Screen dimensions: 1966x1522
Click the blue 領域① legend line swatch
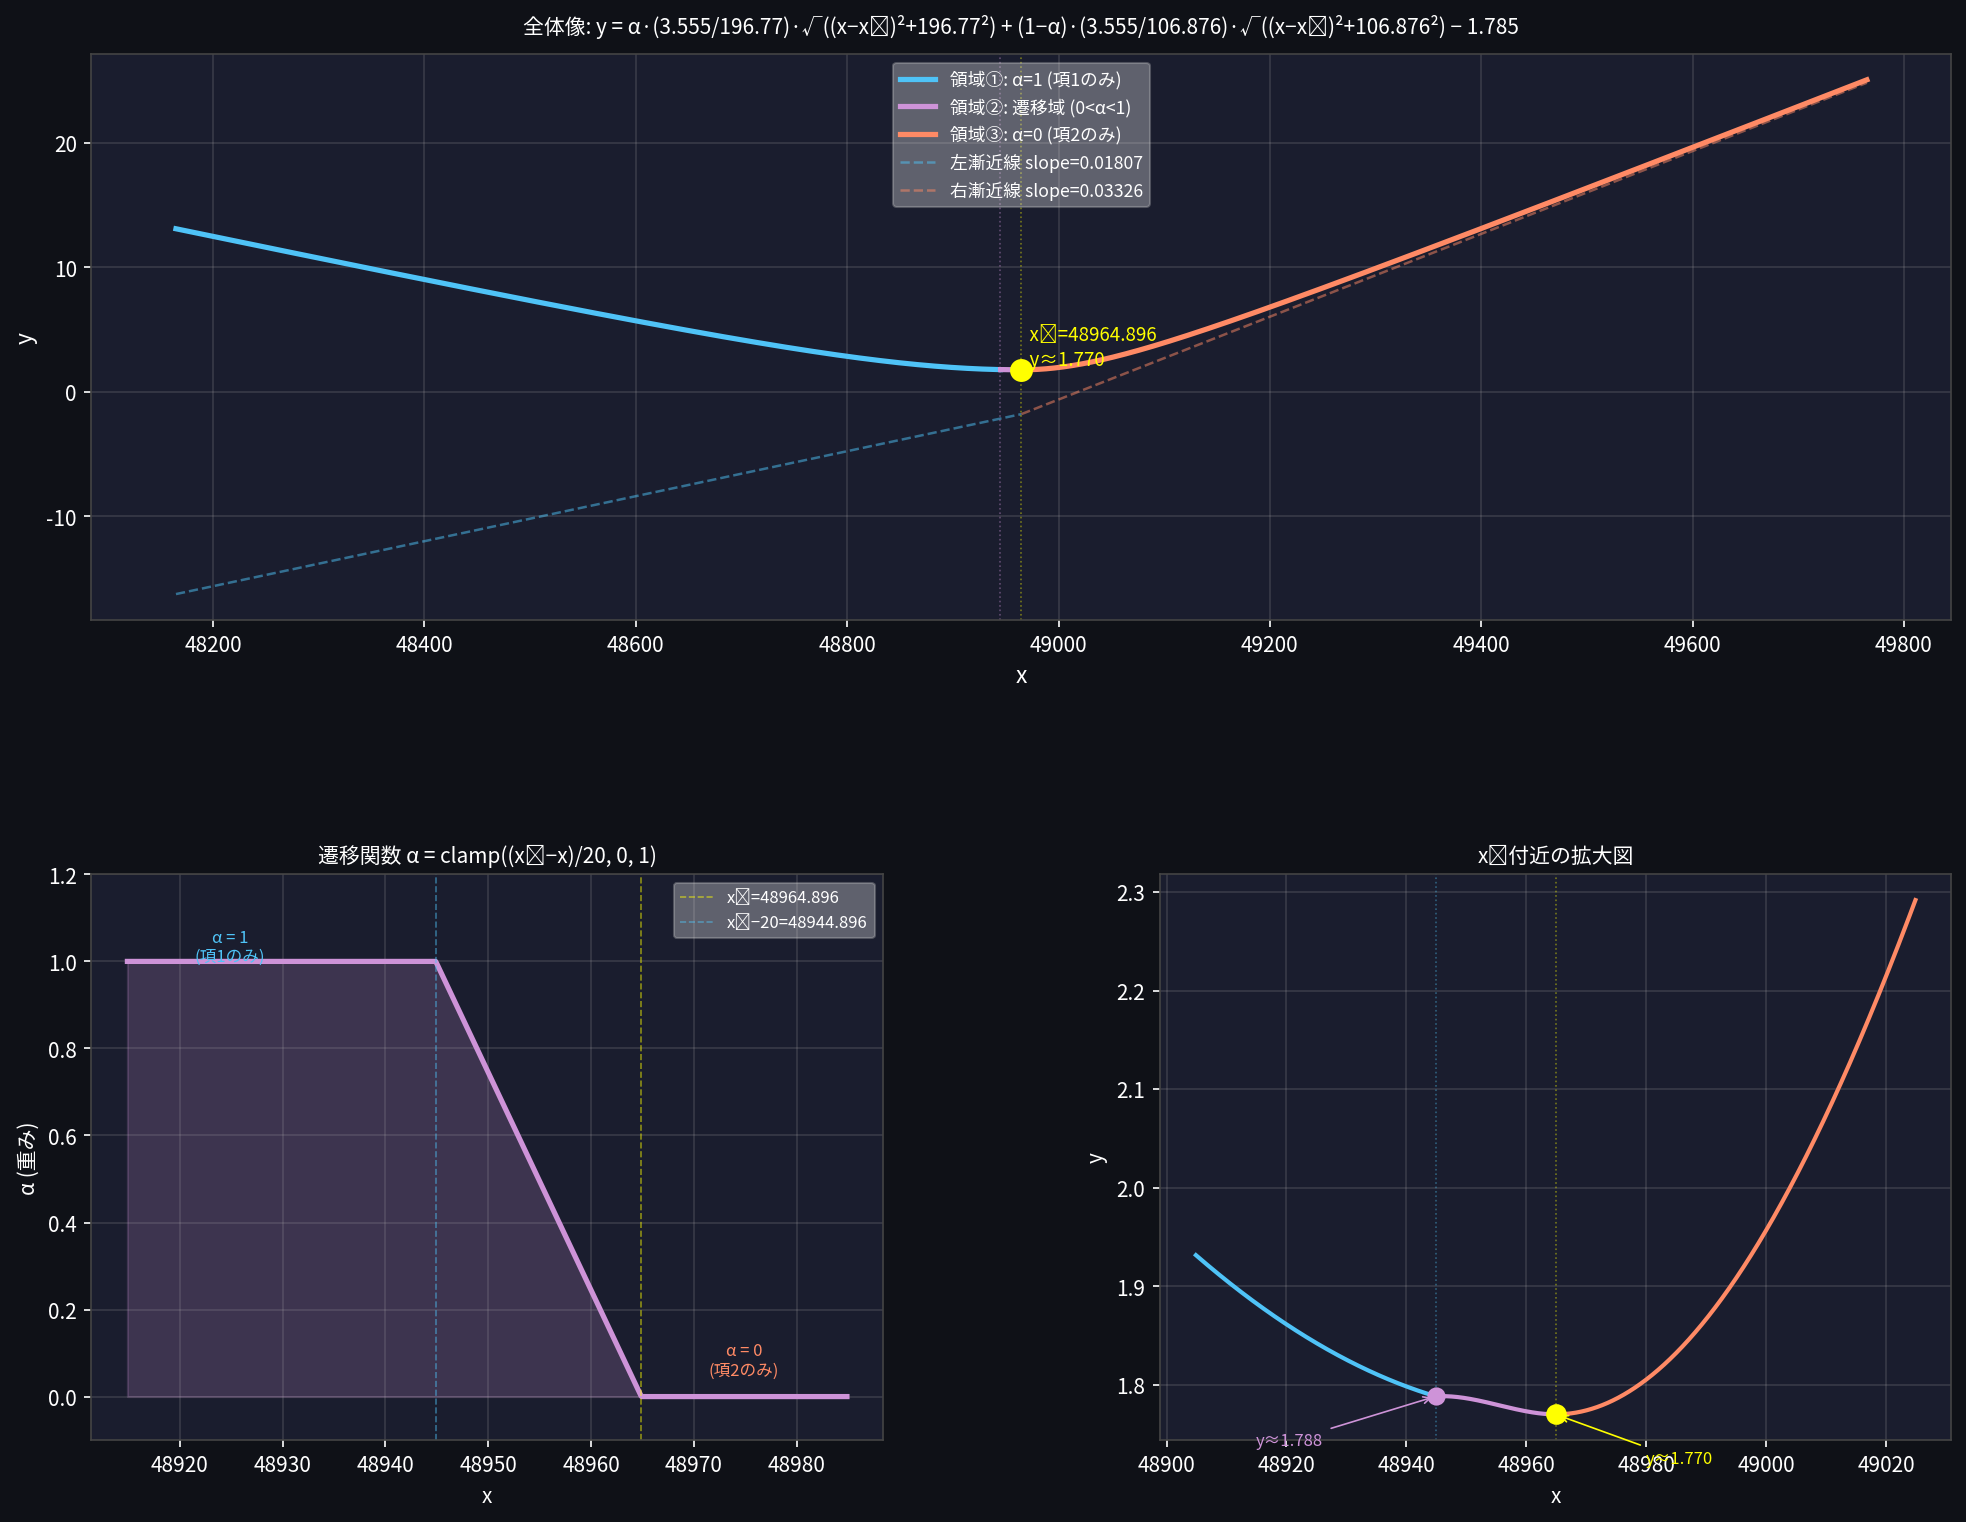click(918, 80)
